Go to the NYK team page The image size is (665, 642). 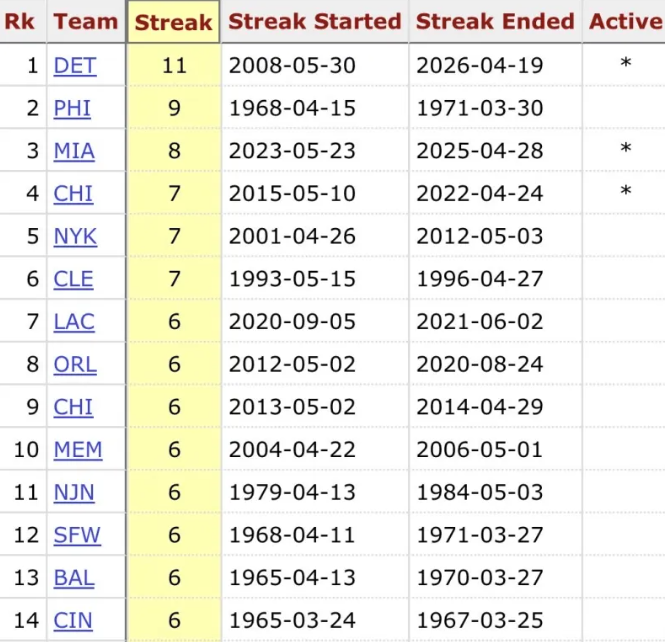point(75,236)
